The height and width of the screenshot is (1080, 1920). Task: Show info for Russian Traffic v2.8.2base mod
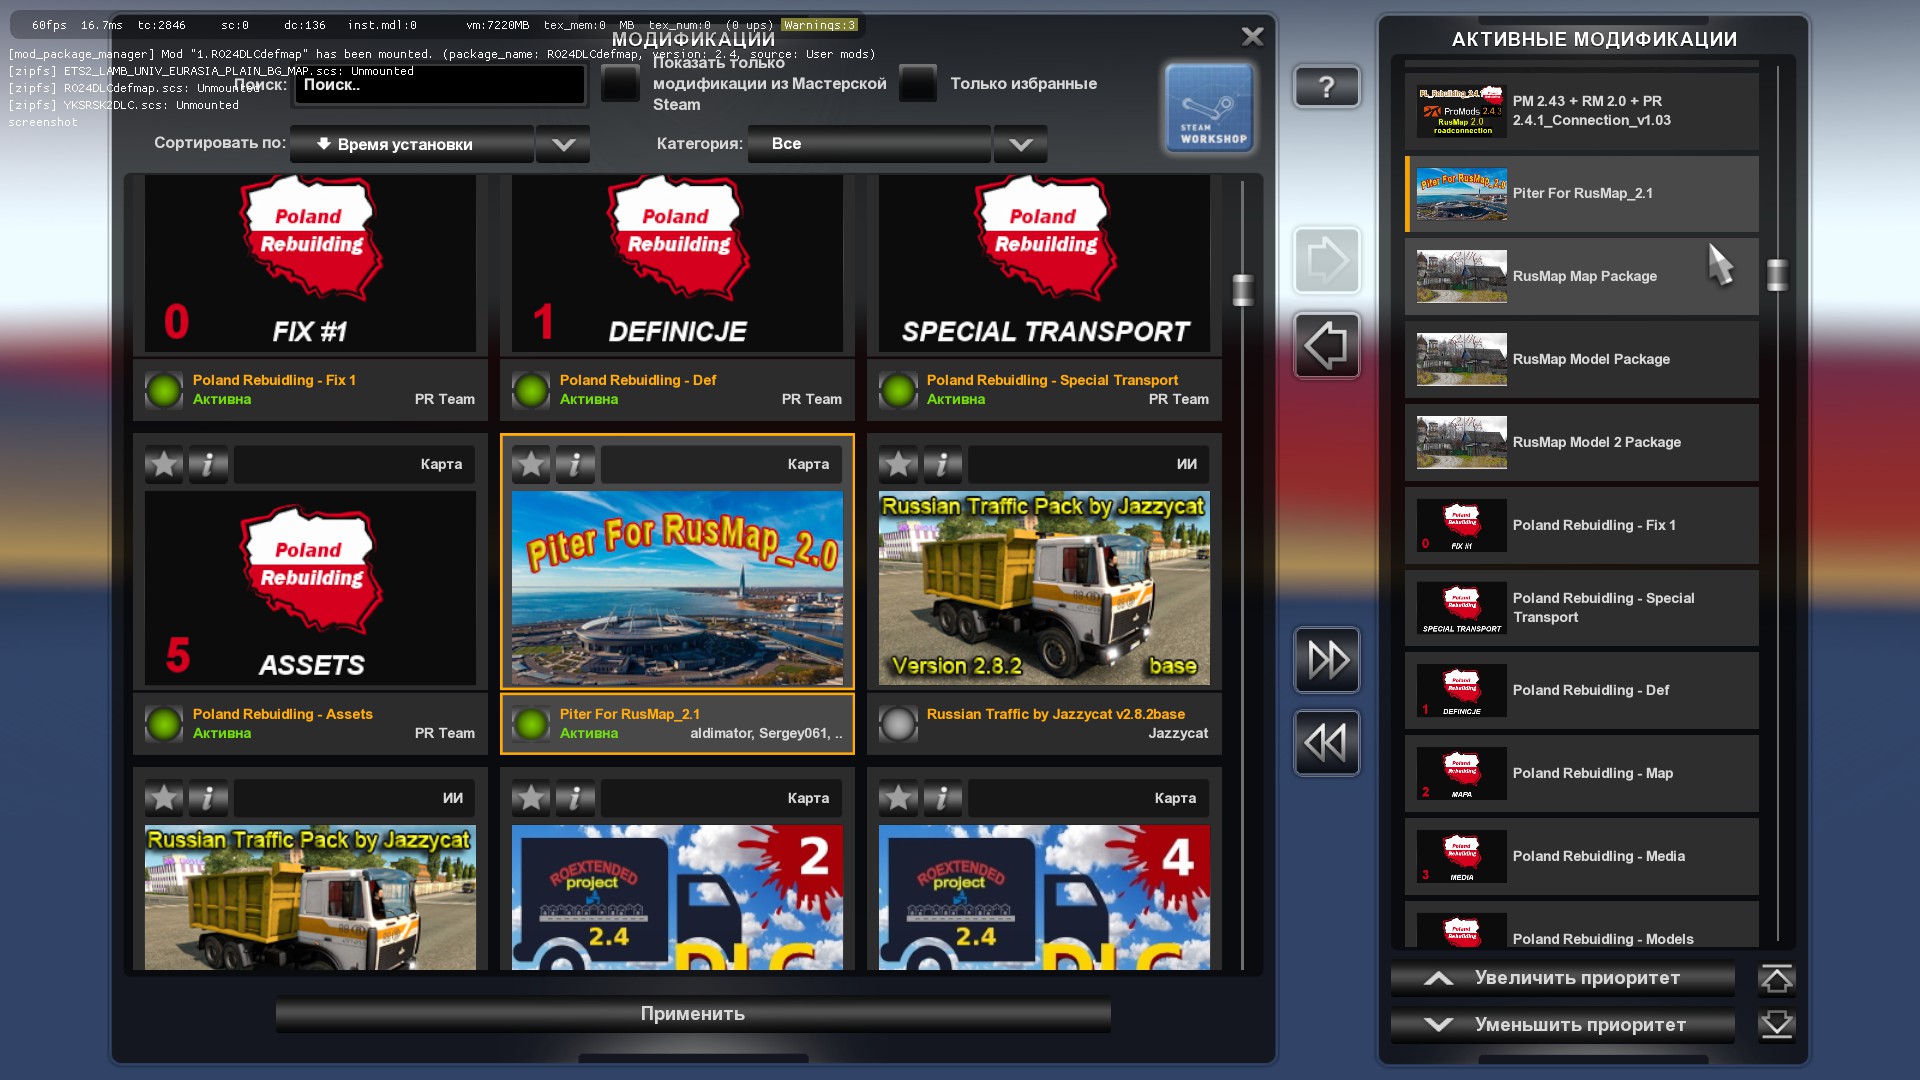click(x=942, y=464)
